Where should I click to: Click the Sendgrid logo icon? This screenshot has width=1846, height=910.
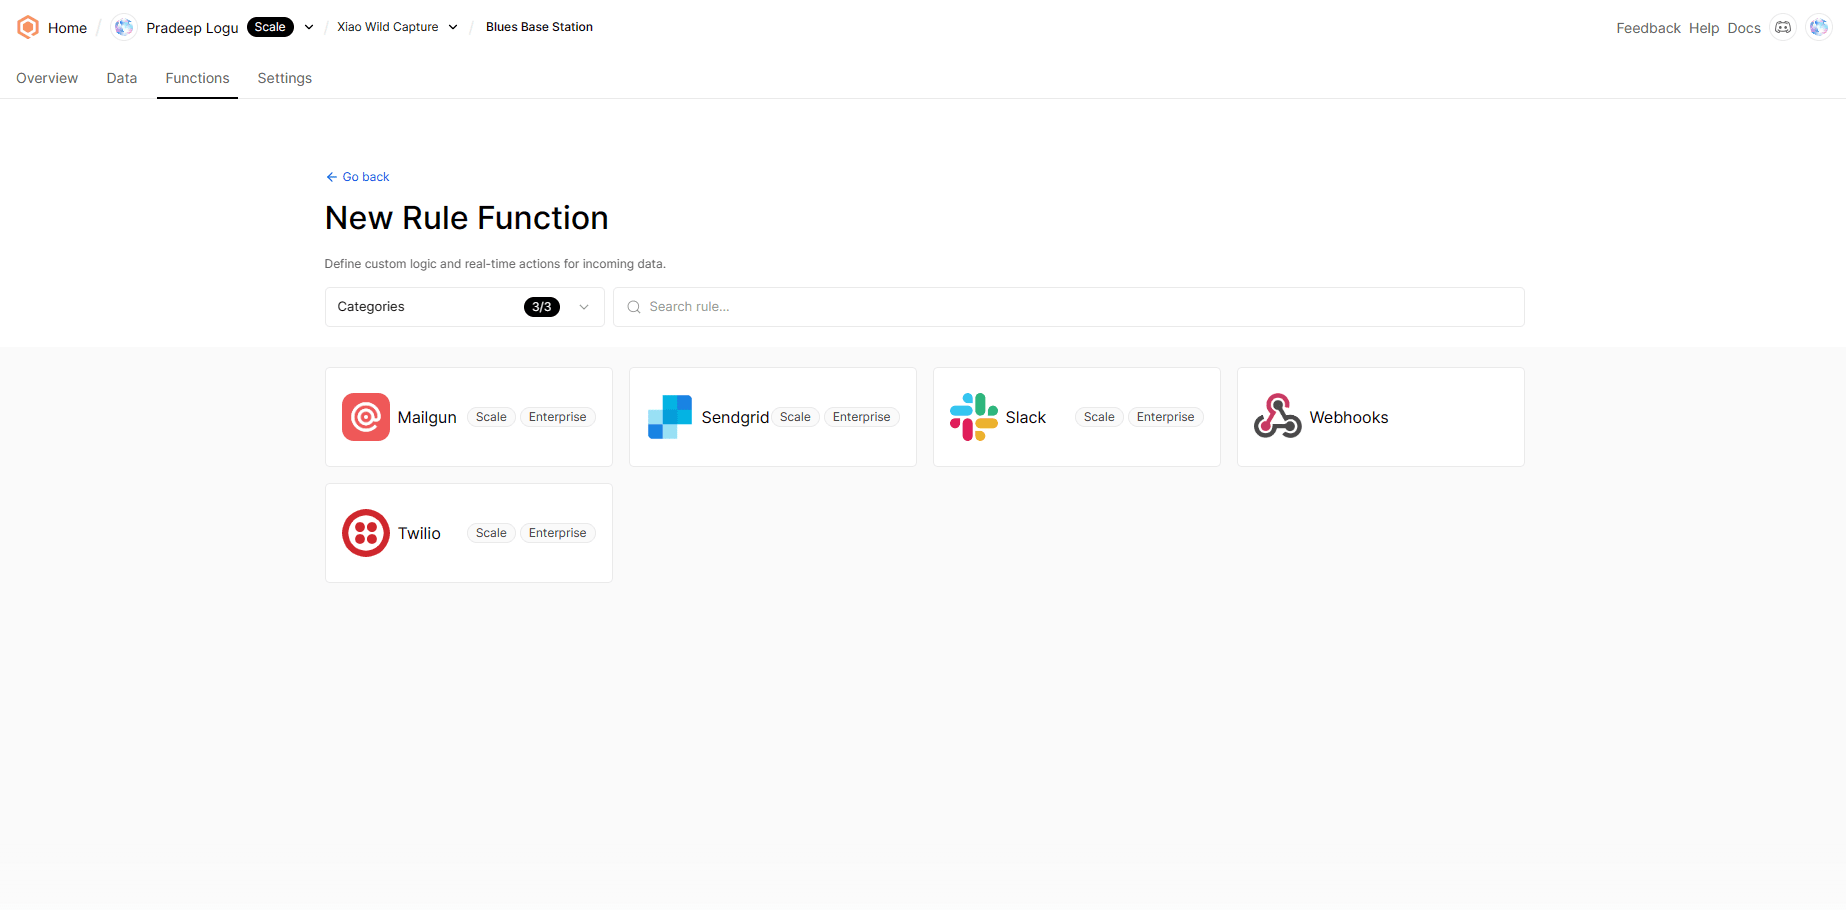(670, 417)
